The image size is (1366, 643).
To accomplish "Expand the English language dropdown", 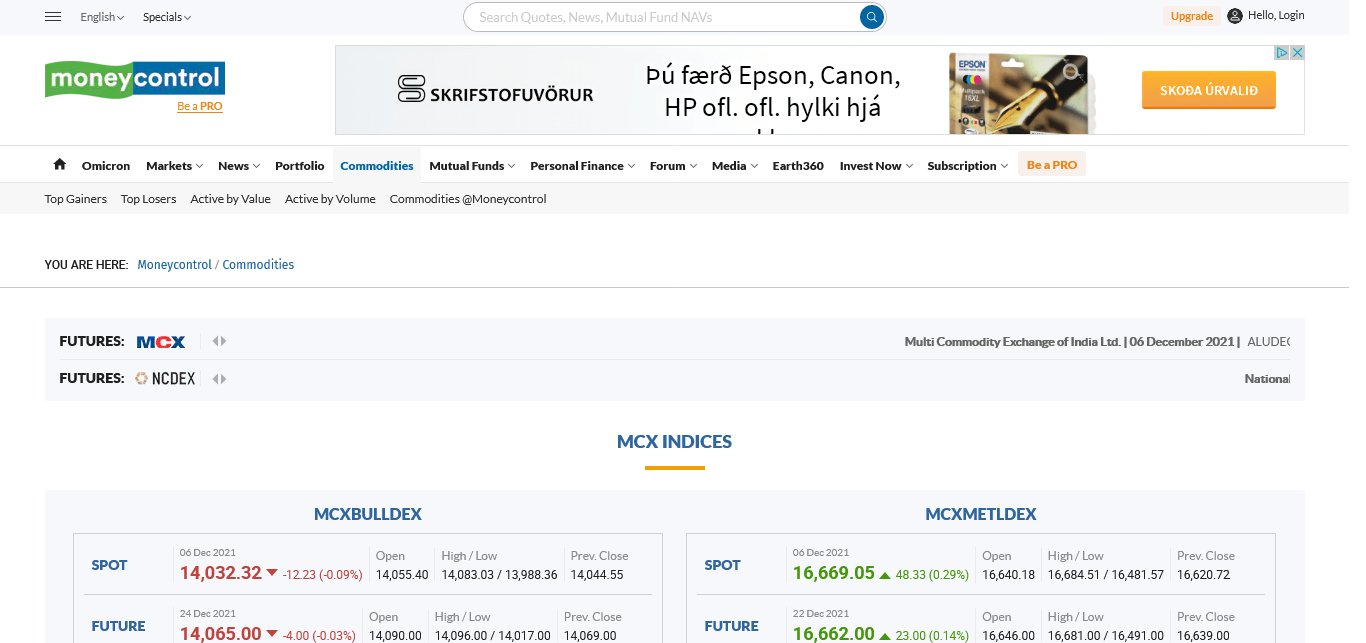I will pyautogui.click(x=102, y=17).
